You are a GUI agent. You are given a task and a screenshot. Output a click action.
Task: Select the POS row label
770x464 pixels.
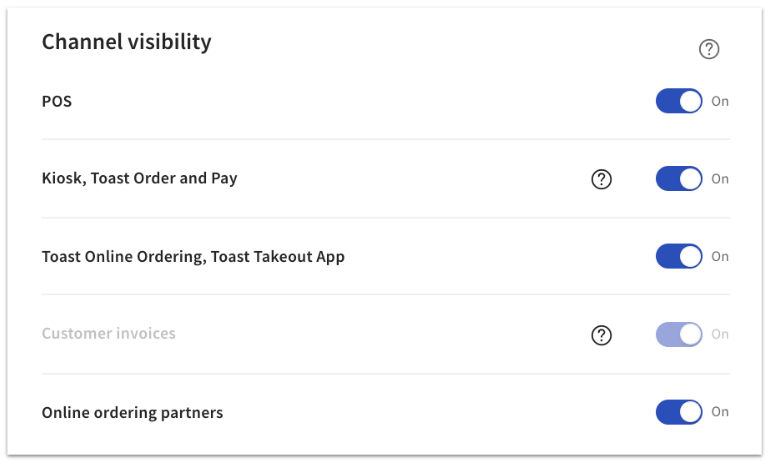point(56,101)
